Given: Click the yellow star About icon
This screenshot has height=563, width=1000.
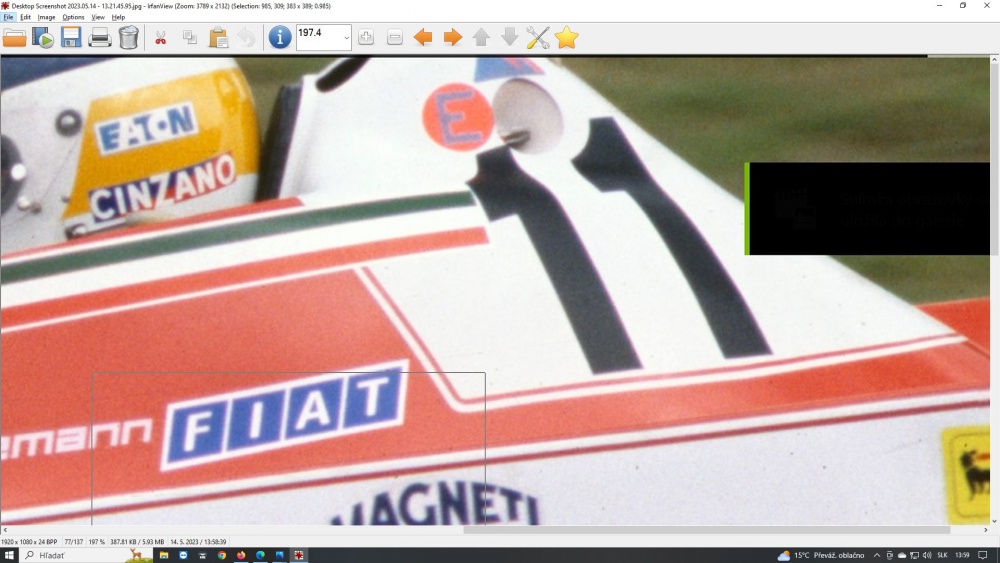Looking at the screenshot, I should (566, 37).
